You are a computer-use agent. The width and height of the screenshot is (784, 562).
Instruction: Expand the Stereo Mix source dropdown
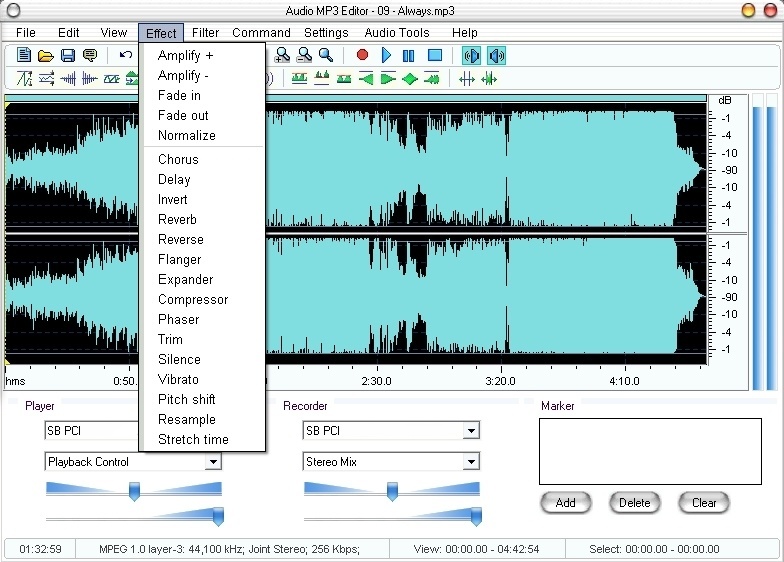(471, 462)
